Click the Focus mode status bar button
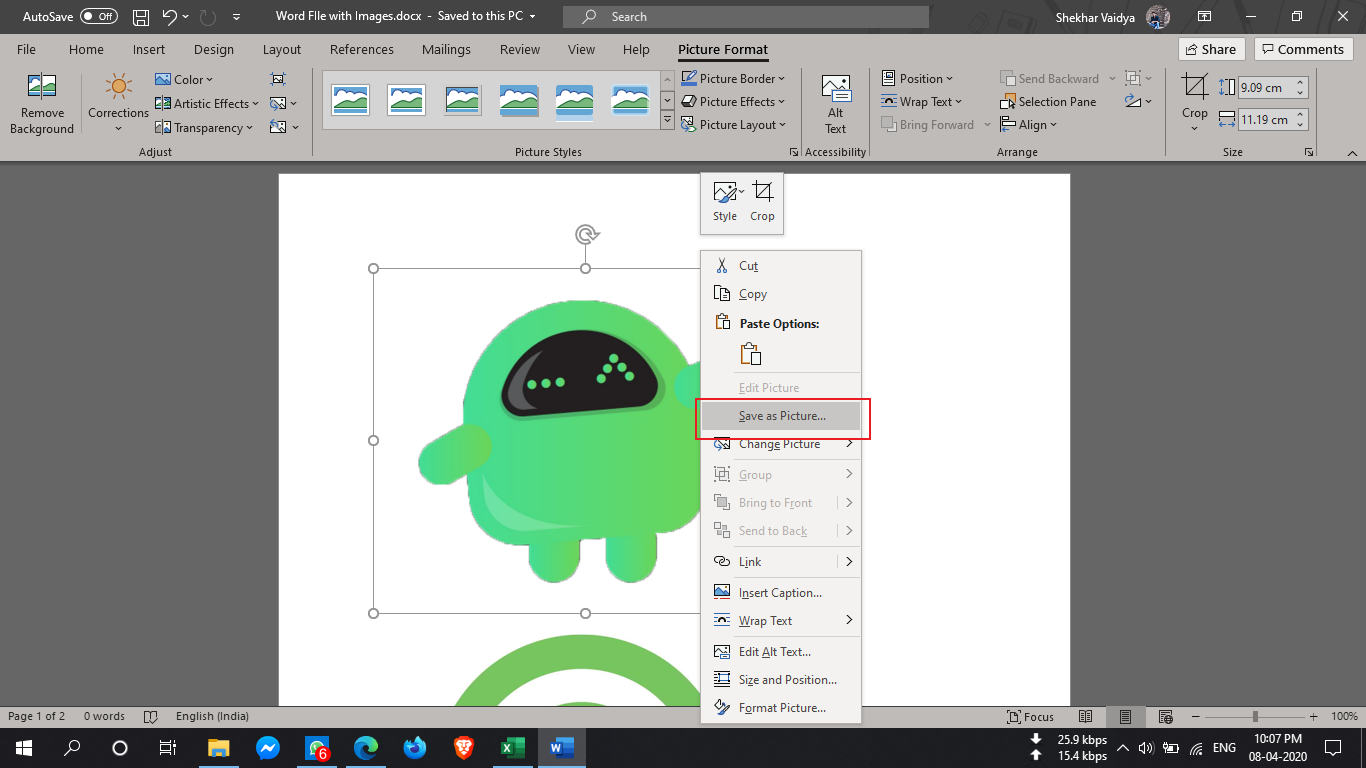1366x768 pixels. click(1031, 717)
